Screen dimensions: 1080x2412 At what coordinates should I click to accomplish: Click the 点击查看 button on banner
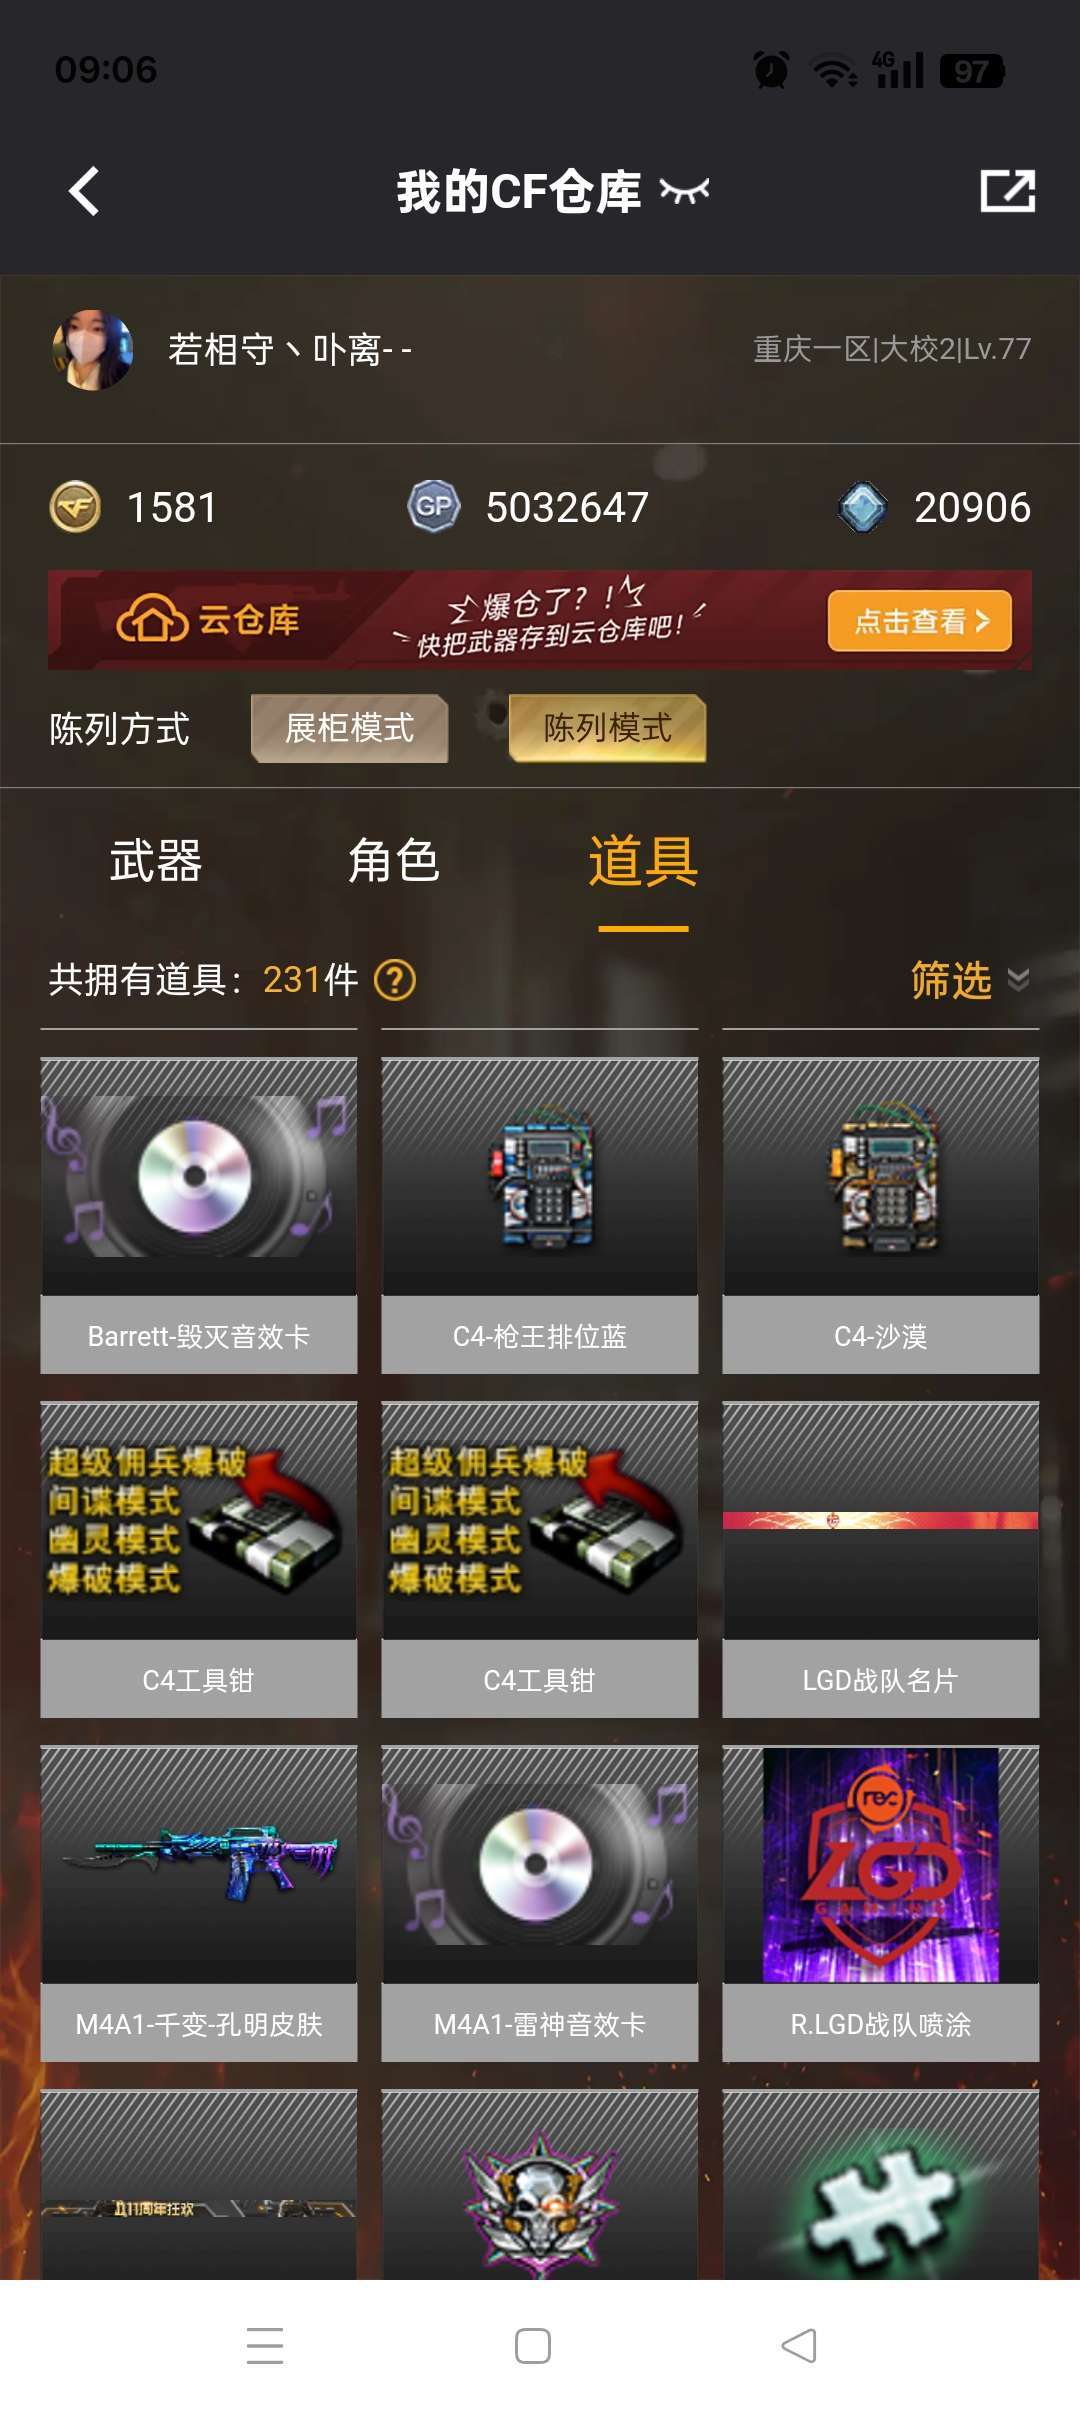pos(920,621)
